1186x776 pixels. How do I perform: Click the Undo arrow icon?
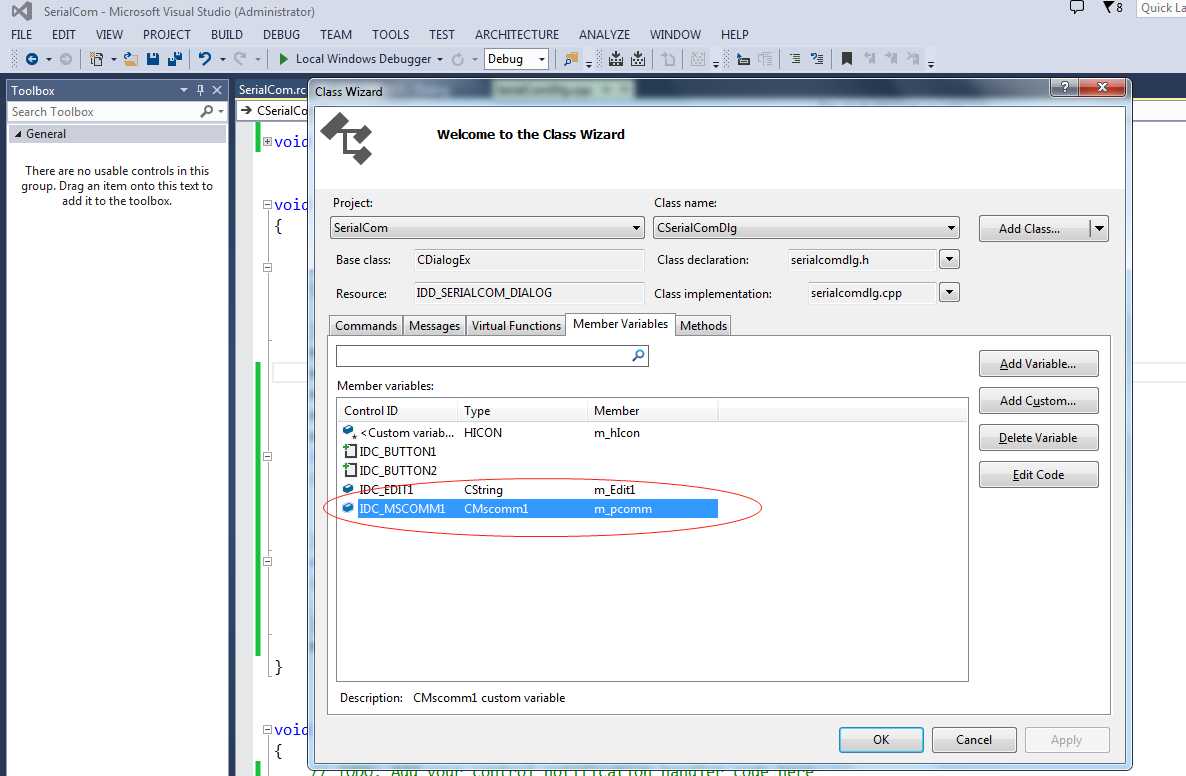[204, 59]
